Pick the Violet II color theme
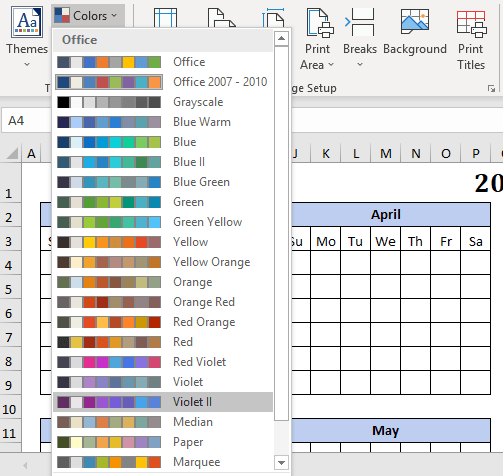Viewport: 503px width, 476px height. [x=163, y=402]
